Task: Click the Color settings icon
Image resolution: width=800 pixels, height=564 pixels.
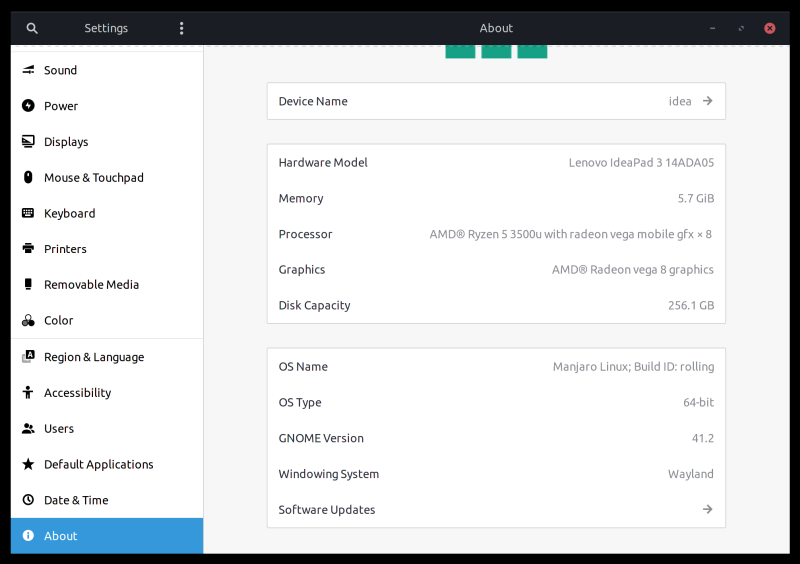Action: click(28, 321)
